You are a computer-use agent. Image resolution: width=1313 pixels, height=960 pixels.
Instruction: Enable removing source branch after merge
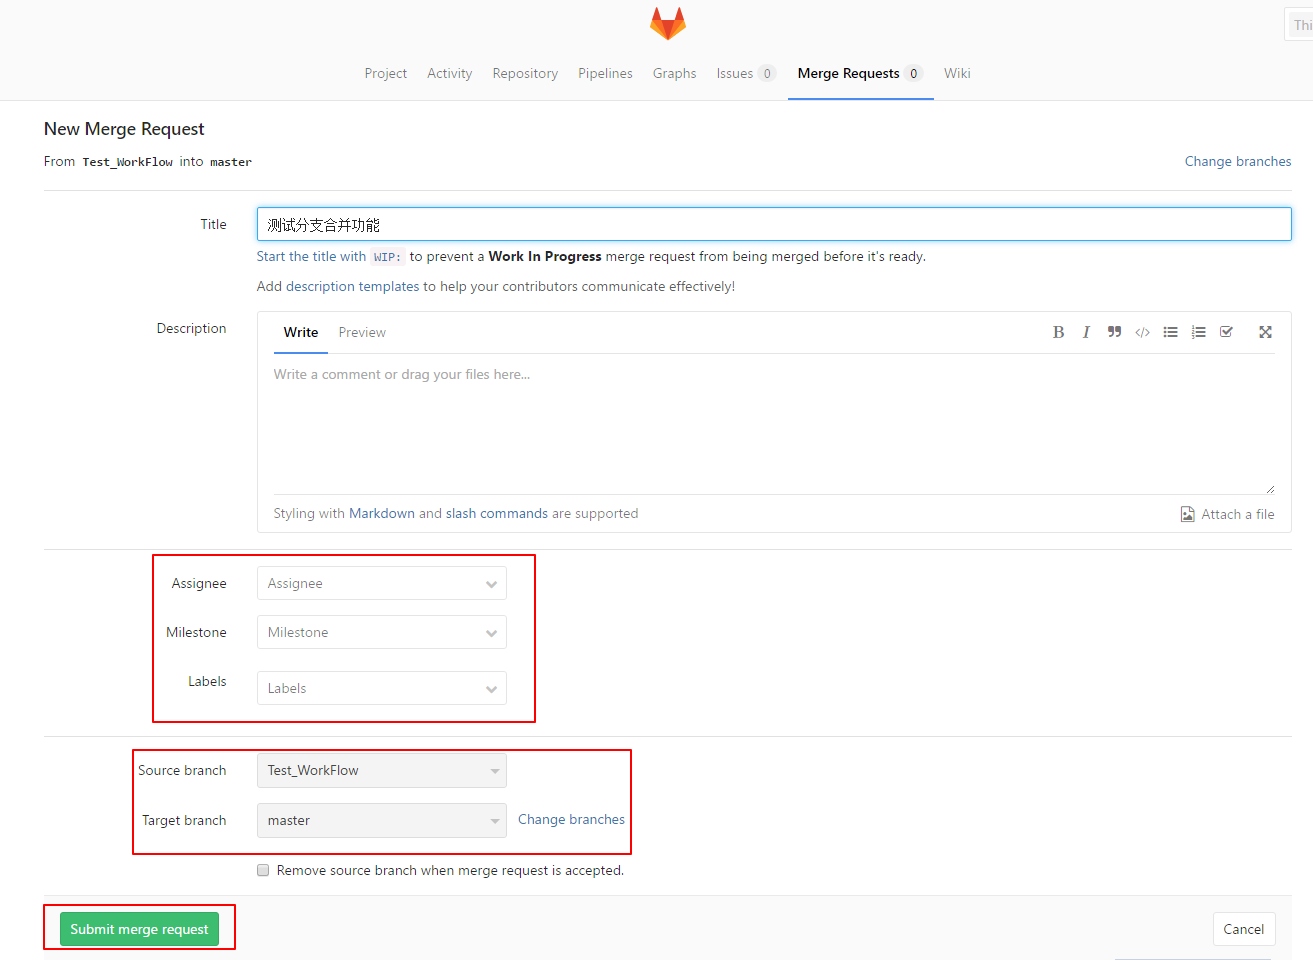[262, 870]
